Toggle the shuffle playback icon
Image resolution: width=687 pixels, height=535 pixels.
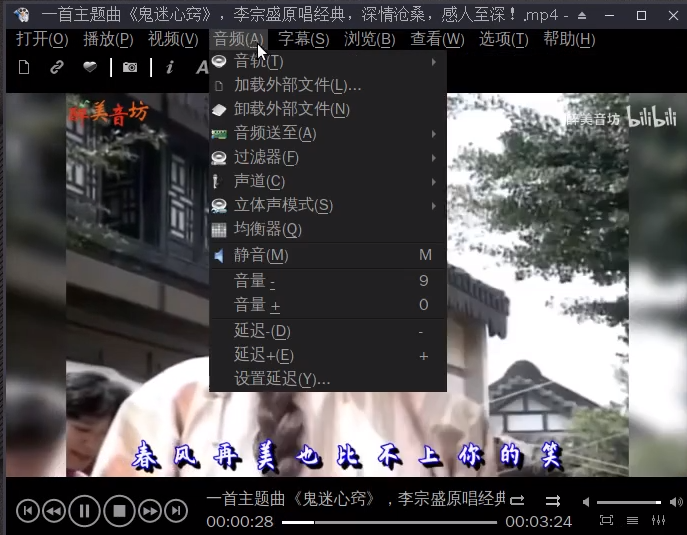[552, 500]
